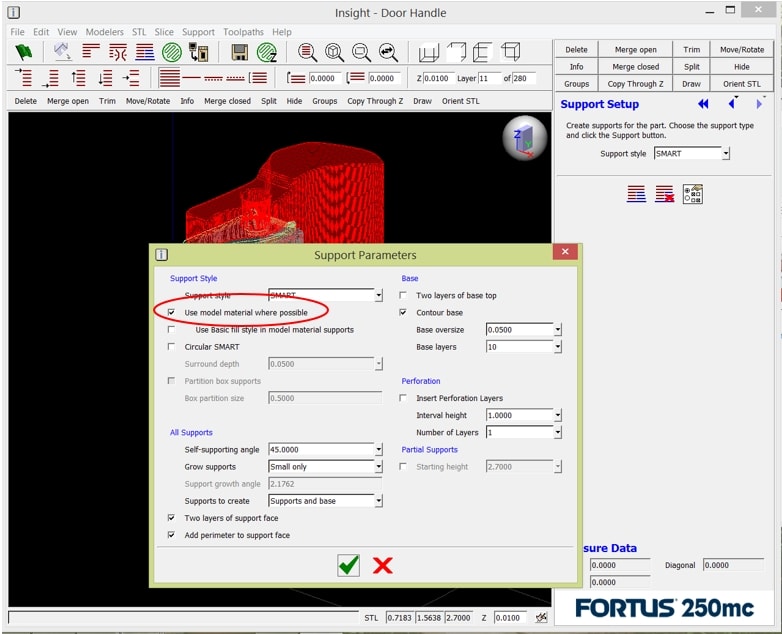Click the Orient STL button in right panel
The width and height of the screenshot is (782, 634).
point(741,84)
